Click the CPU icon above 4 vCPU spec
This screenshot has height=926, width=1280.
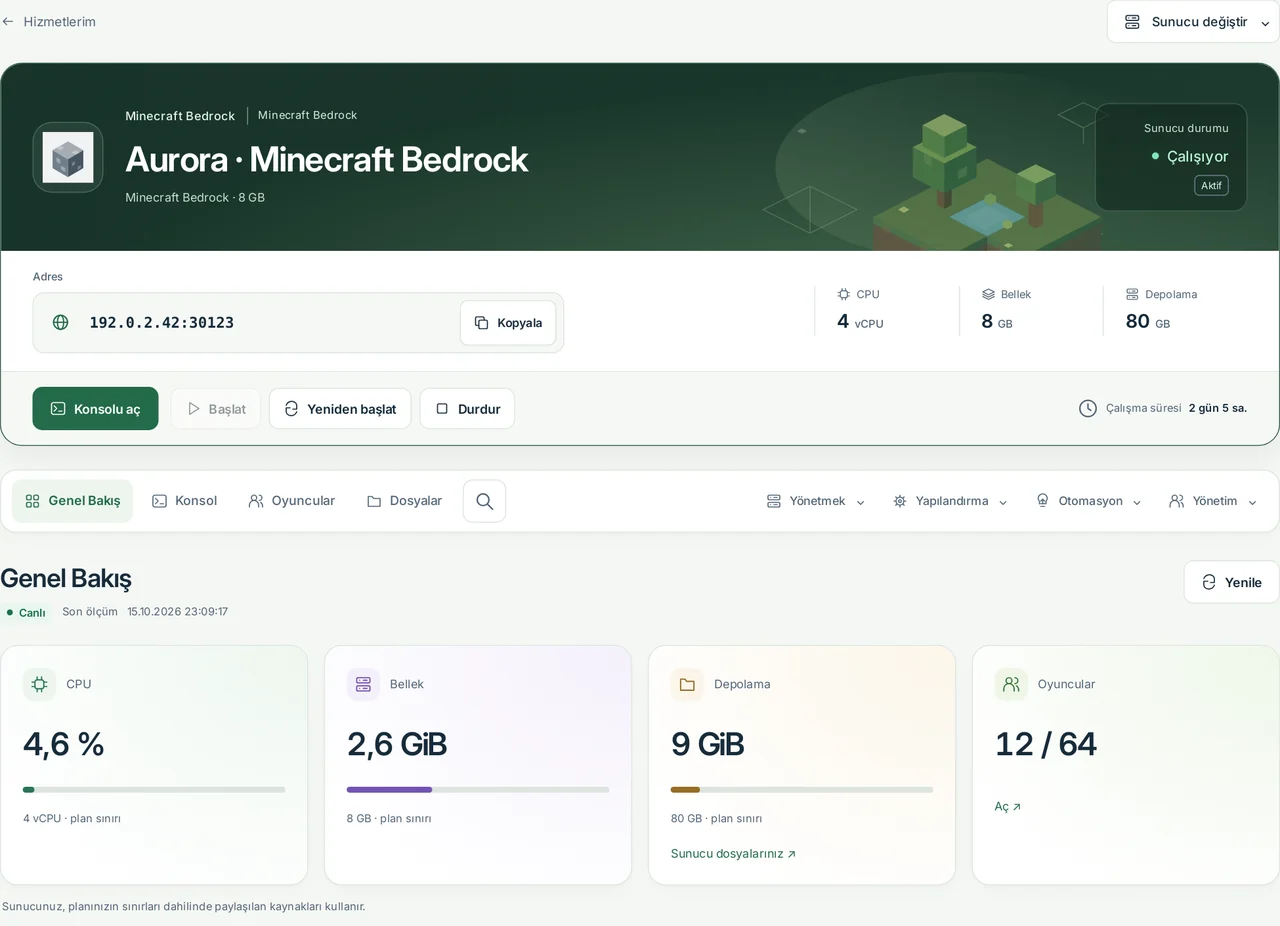coord(844,294)
